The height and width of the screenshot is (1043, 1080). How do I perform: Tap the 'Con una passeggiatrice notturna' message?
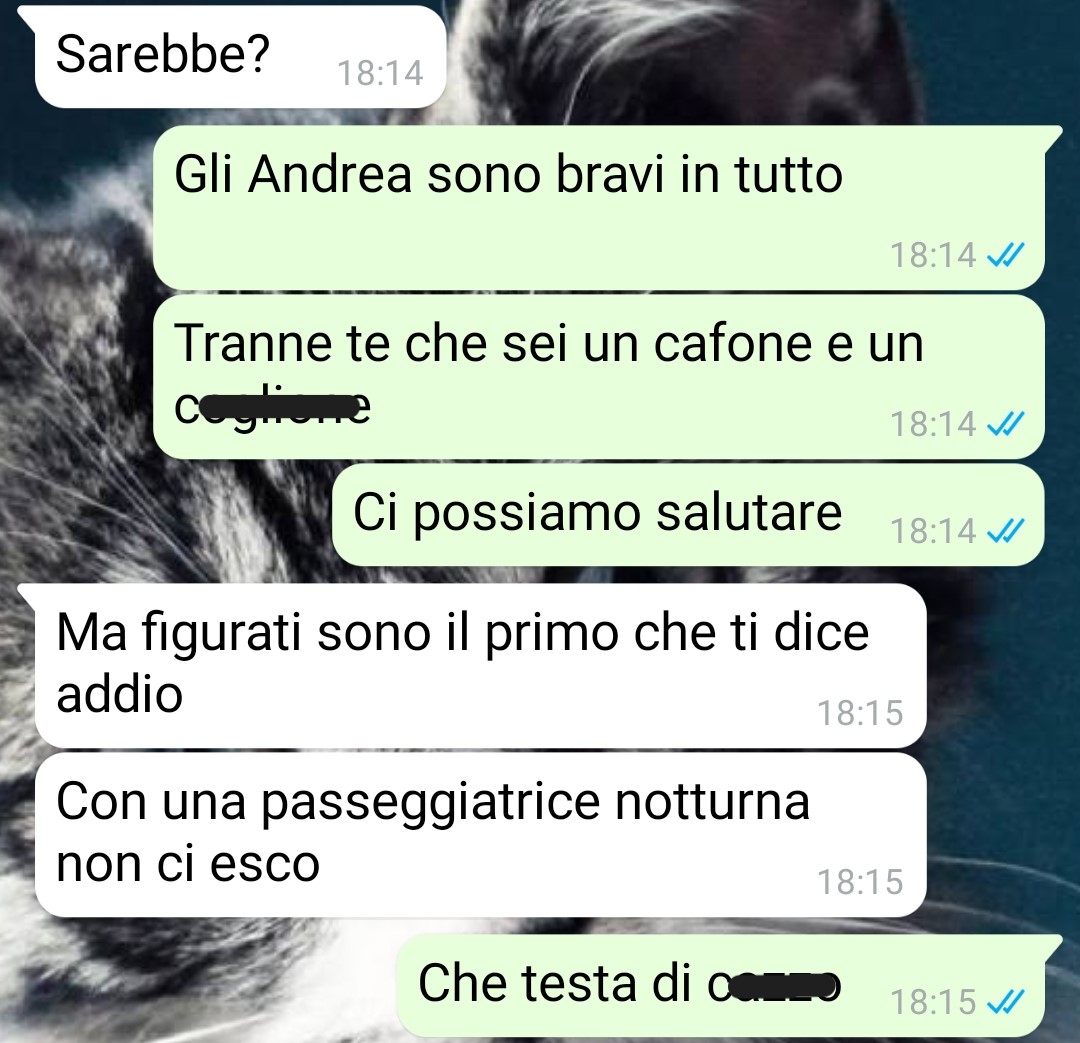pos(479,834)
